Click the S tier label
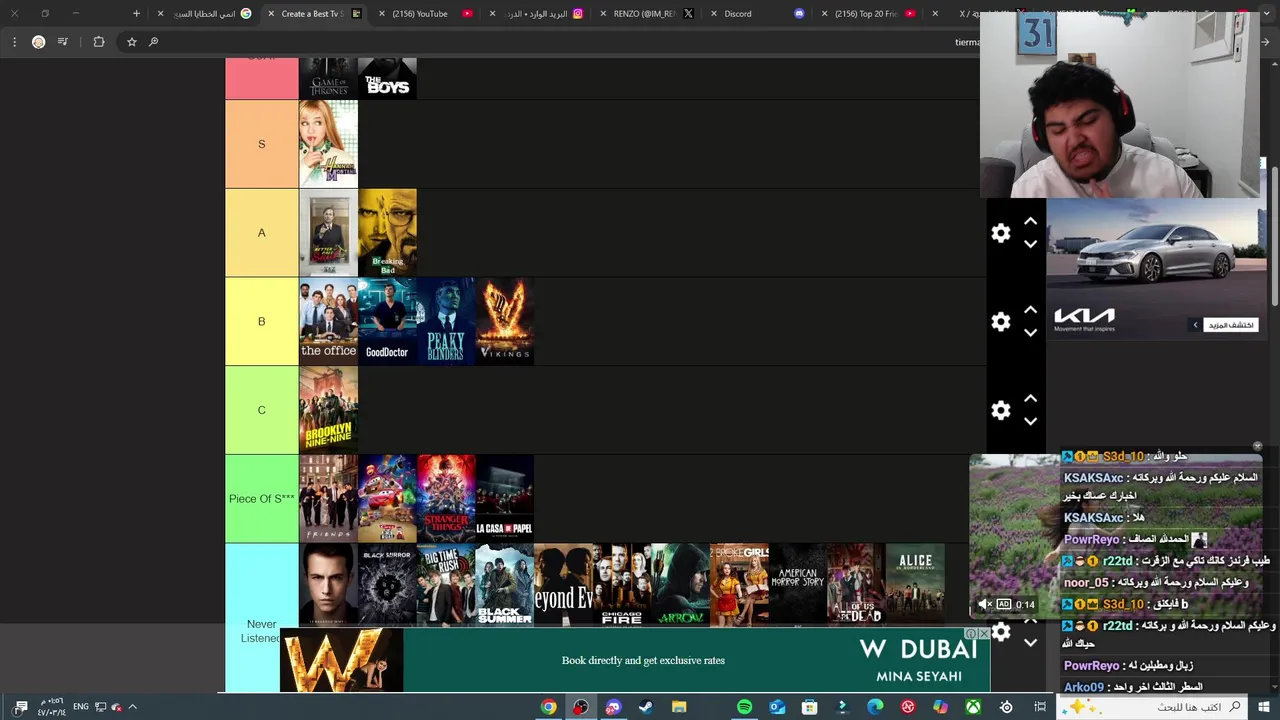This screenshot has width=1280, height=720. coord(262,144)
